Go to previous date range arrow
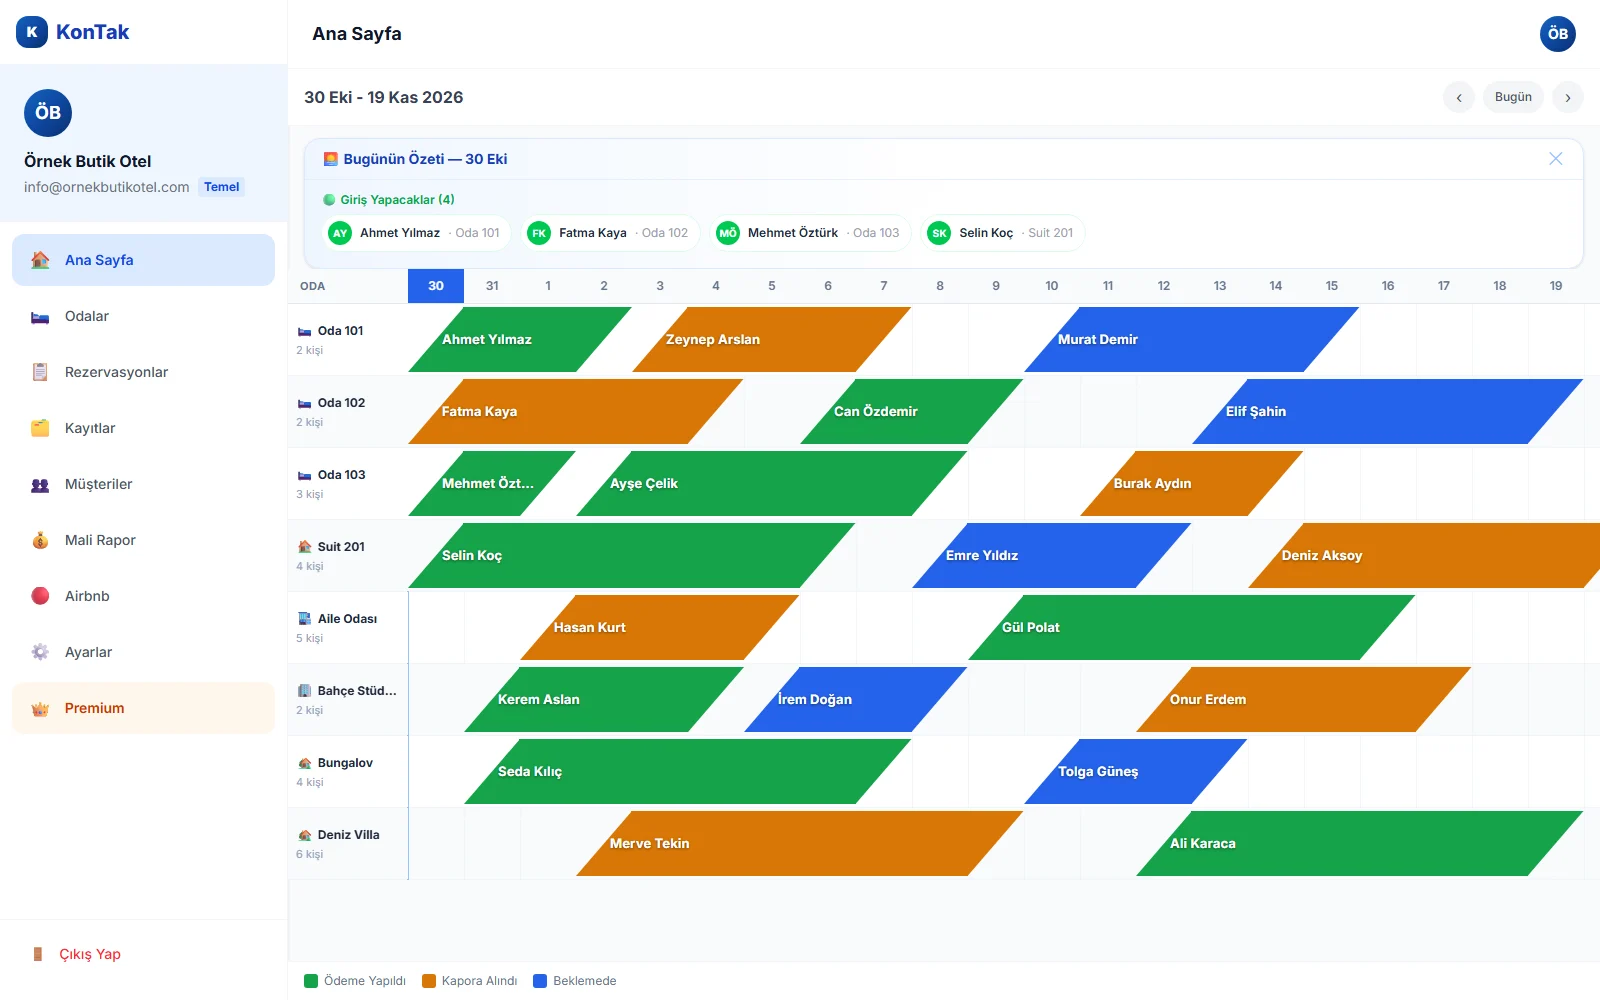This screenshot has width=1600, height=1000. (x=1459, y=97)
